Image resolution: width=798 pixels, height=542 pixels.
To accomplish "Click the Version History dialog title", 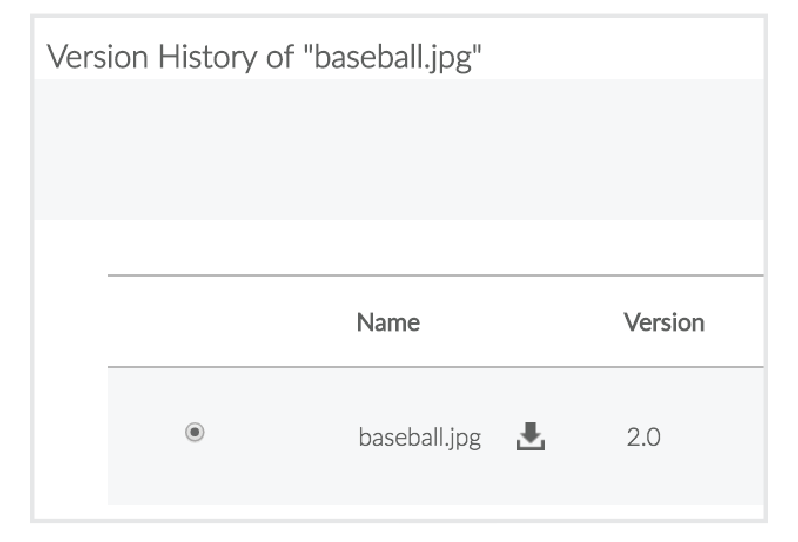I will pyautogui.click(x=266, y=56).
